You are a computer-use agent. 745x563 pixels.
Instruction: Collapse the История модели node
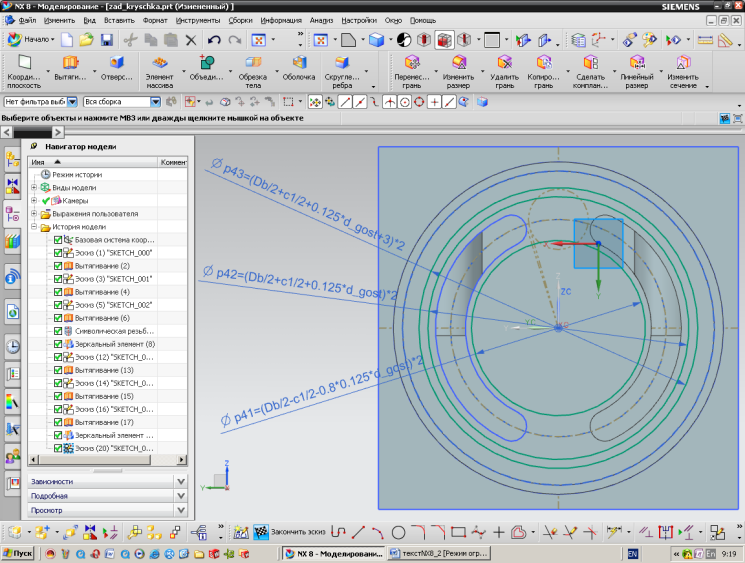(34, 227)
